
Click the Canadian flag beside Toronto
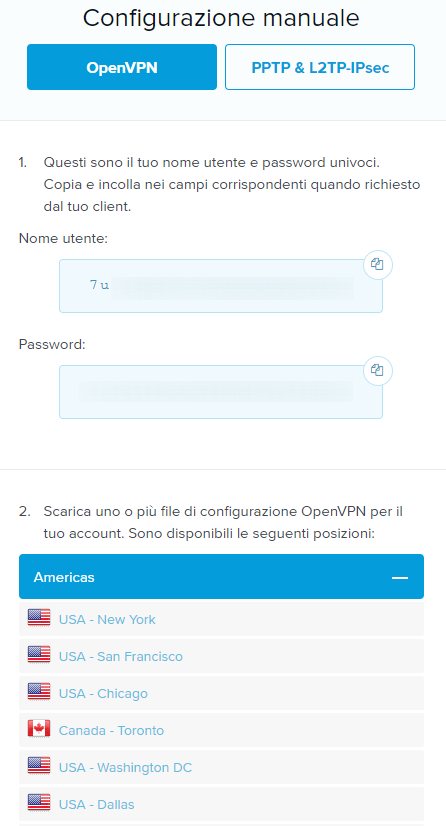[x=39, y=729]
